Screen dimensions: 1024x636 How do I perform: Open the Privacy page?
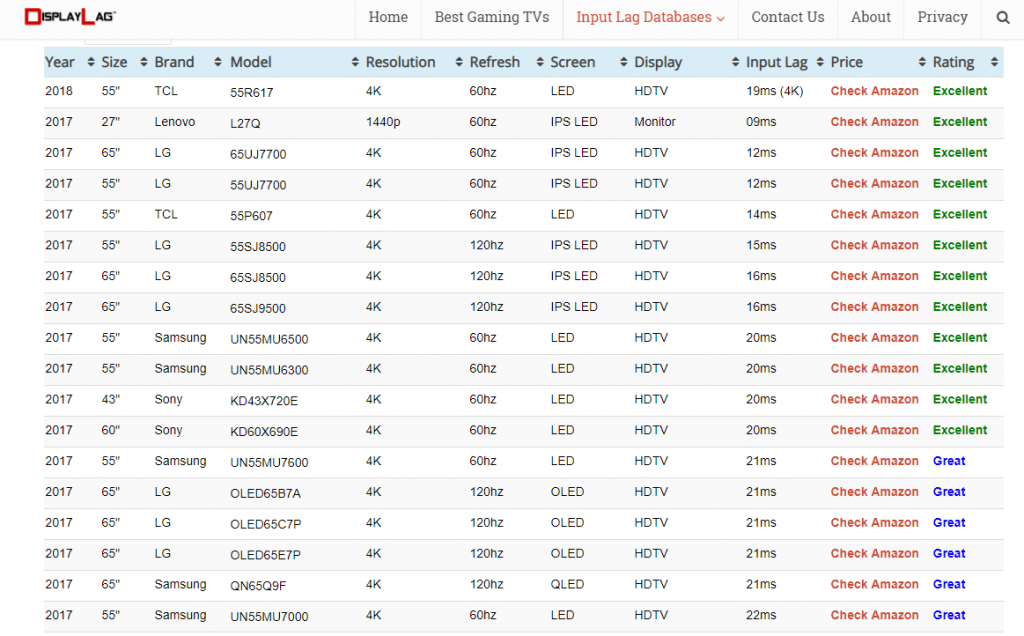942,17
